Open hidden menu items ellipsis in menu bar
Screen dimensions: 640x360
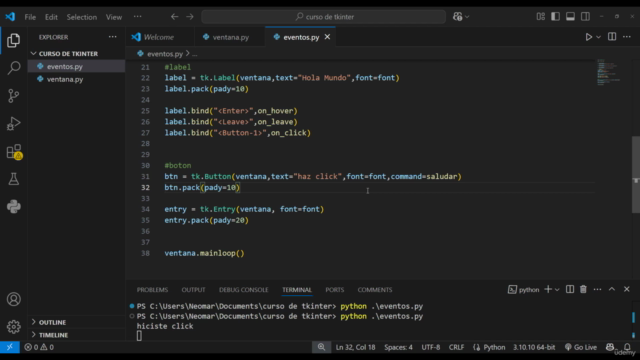(x=138, y=17)
